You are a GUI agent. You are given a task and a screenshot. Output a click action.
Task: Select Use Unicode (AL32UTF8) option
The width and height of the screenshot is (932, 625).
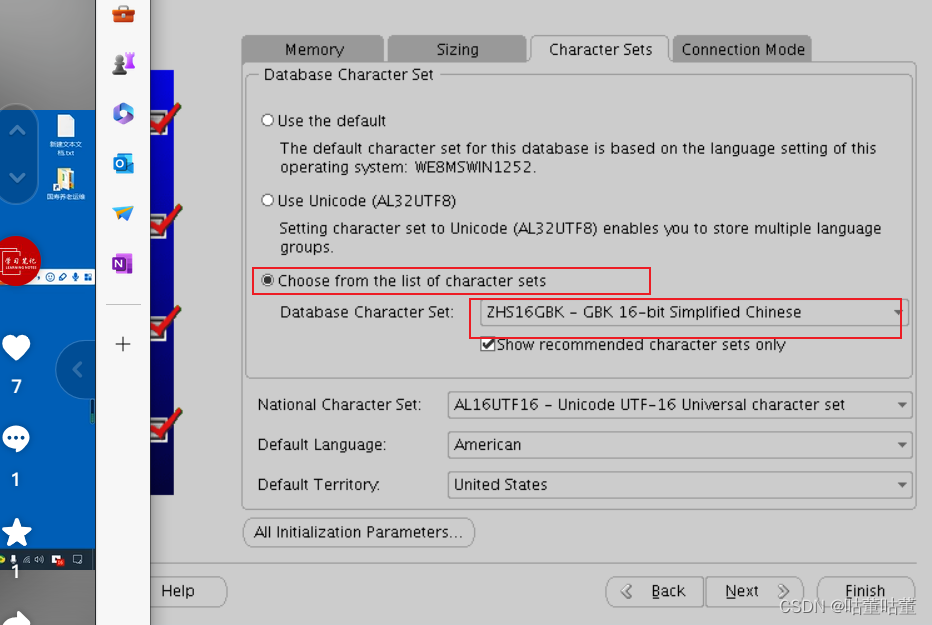click(x=267, y=200)
